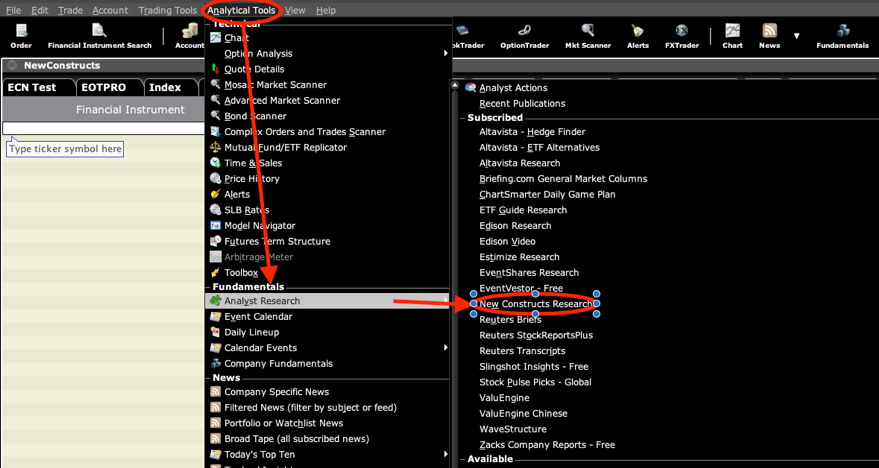Click the Order toolbar icon
879x468 pixels.
click(x=21, y=37)
